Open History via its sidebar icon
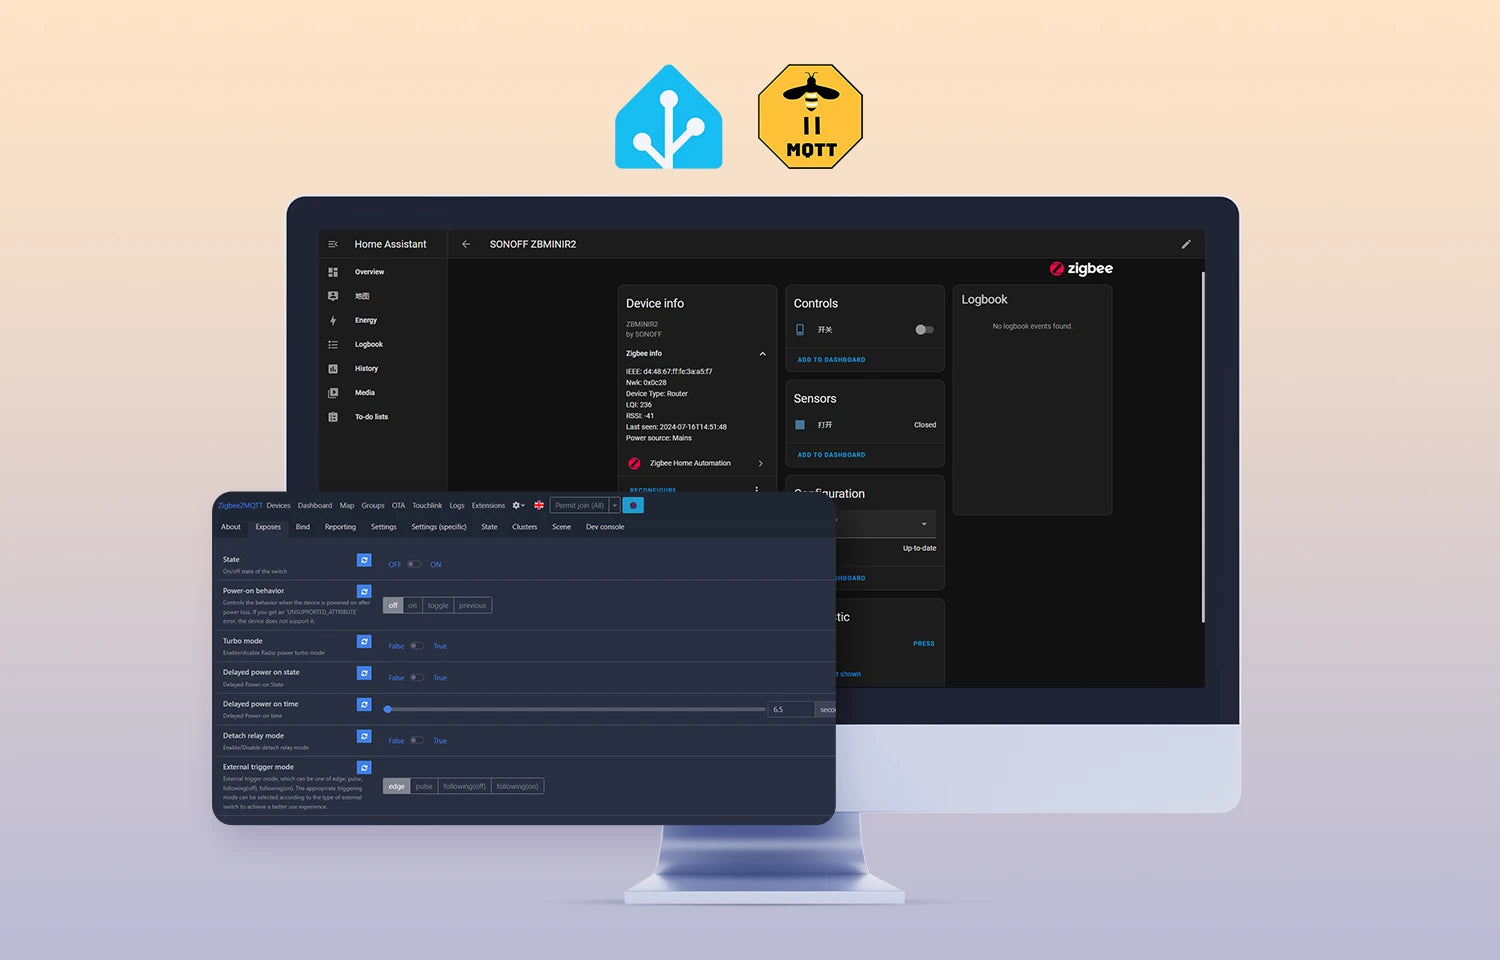This screenshot has height=960, width=1500. 333,369
